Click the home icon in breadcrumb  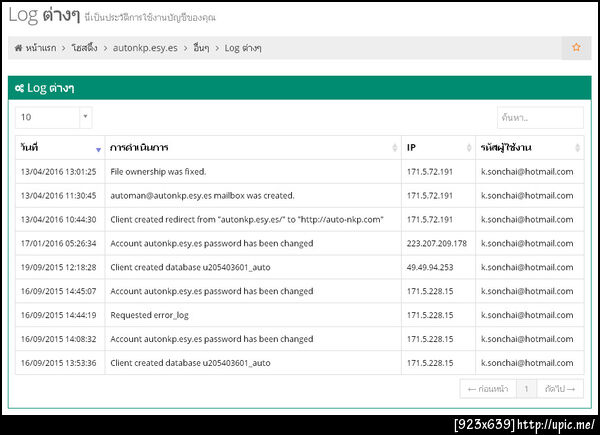(x=18, y=48)
